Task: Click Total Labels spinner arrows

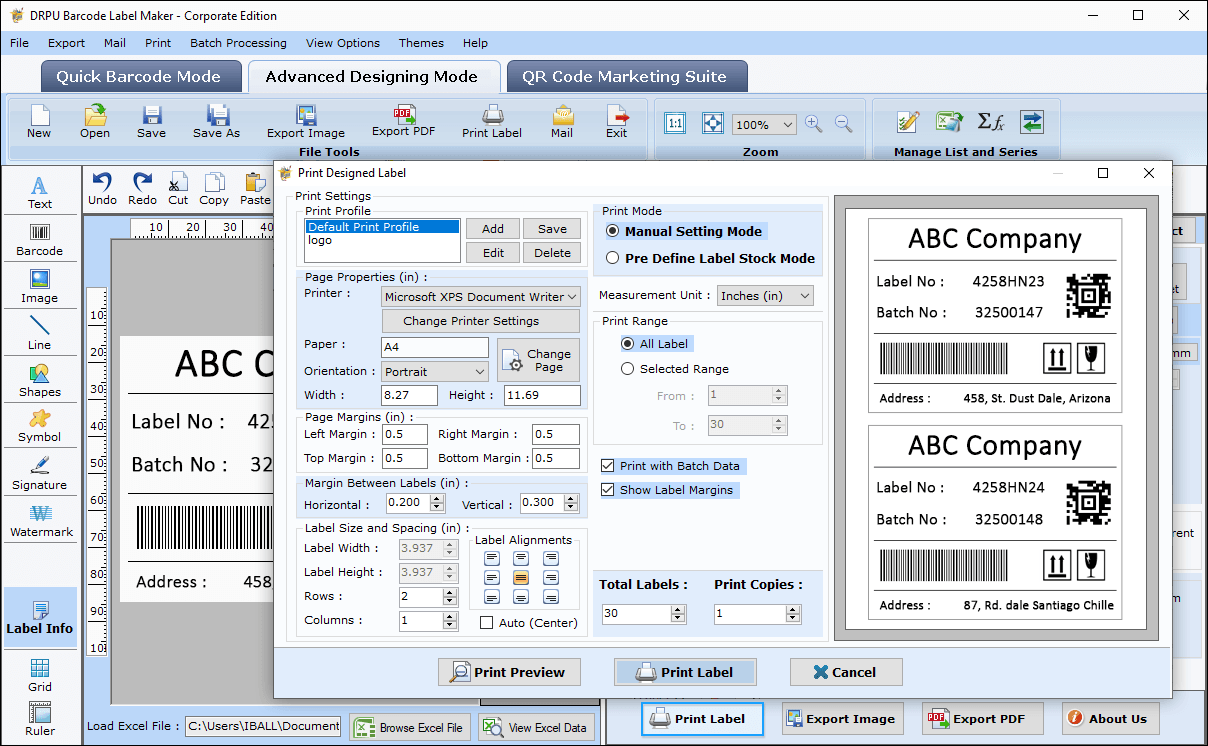Action: coord(678,614)
